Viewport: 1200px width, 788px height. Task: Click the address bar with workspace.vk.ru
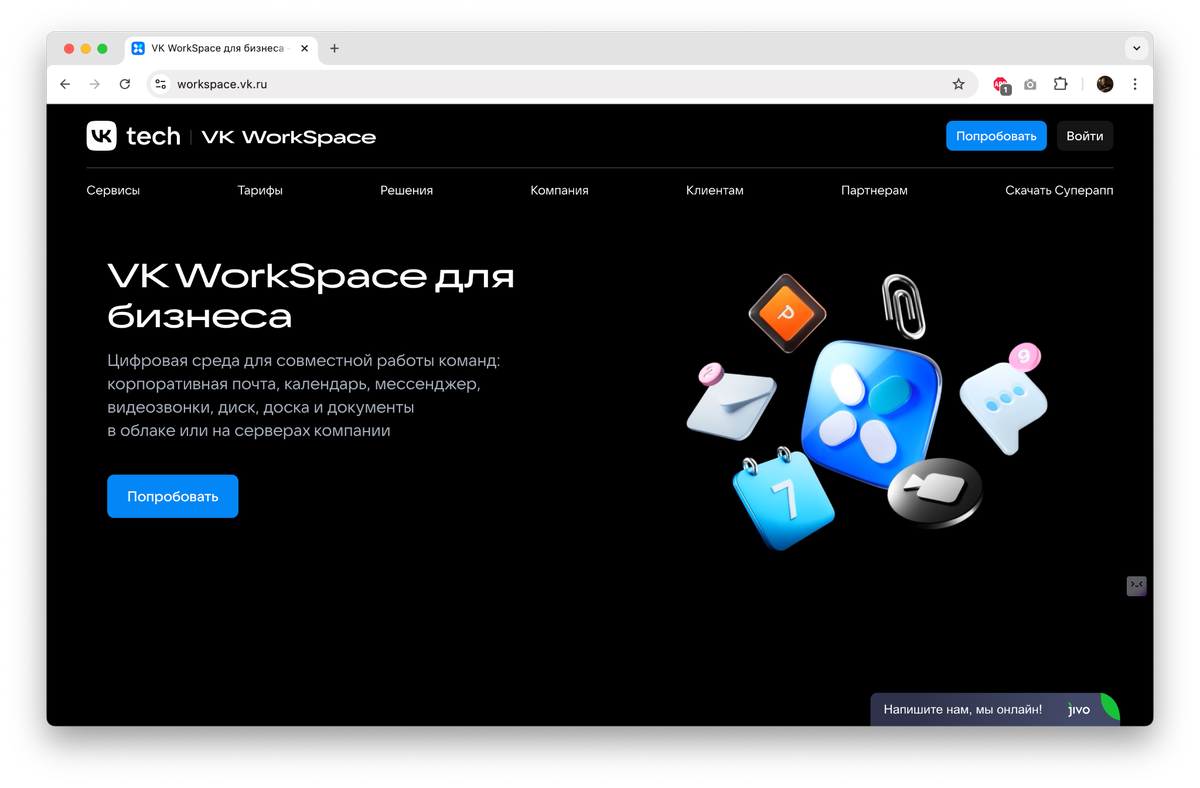tap(560, 84)
